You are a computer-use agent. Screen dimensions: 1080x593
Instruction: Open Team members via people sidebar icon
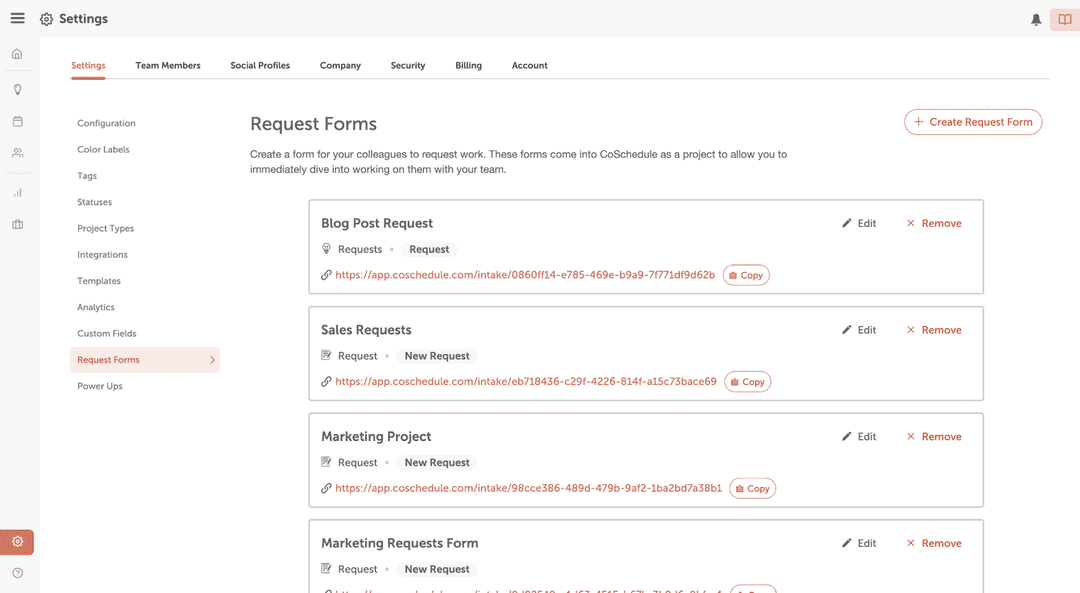click(16, 153)
